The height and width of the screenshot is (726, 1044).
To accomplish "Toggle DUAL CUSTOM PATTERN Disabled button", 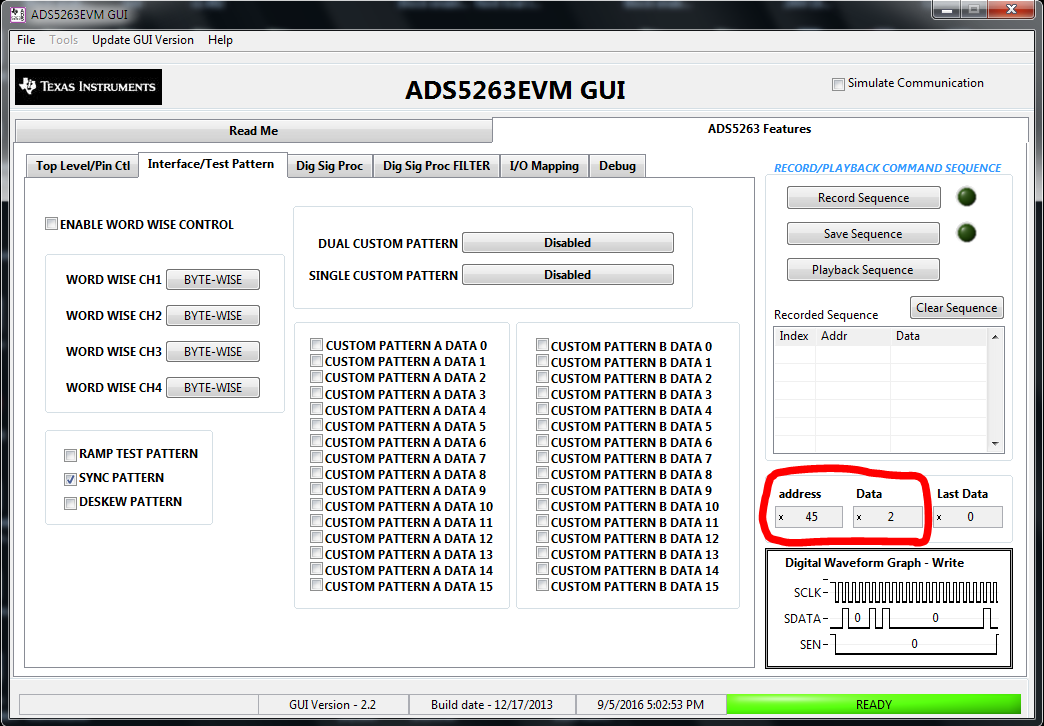I will [x=568, y=242].
